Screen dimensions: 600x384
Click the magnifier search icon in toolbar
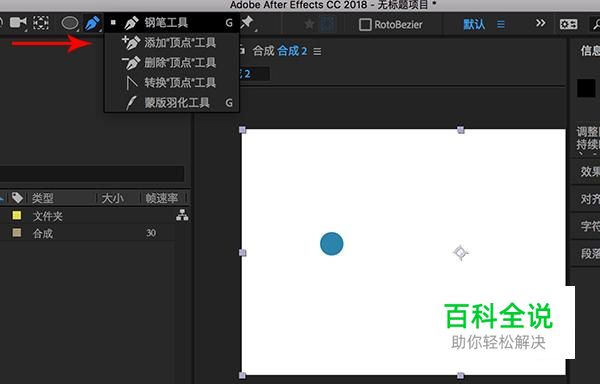[596, 24]
